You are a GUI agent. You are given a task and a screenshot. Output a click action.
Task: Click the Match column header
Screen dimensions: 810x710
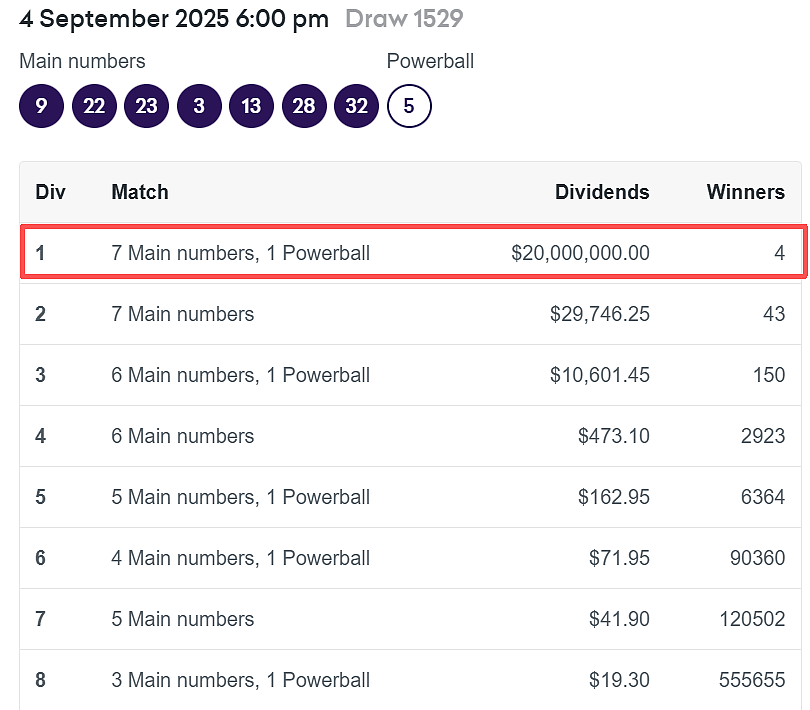pyautogui.click(x=140, y=192)
